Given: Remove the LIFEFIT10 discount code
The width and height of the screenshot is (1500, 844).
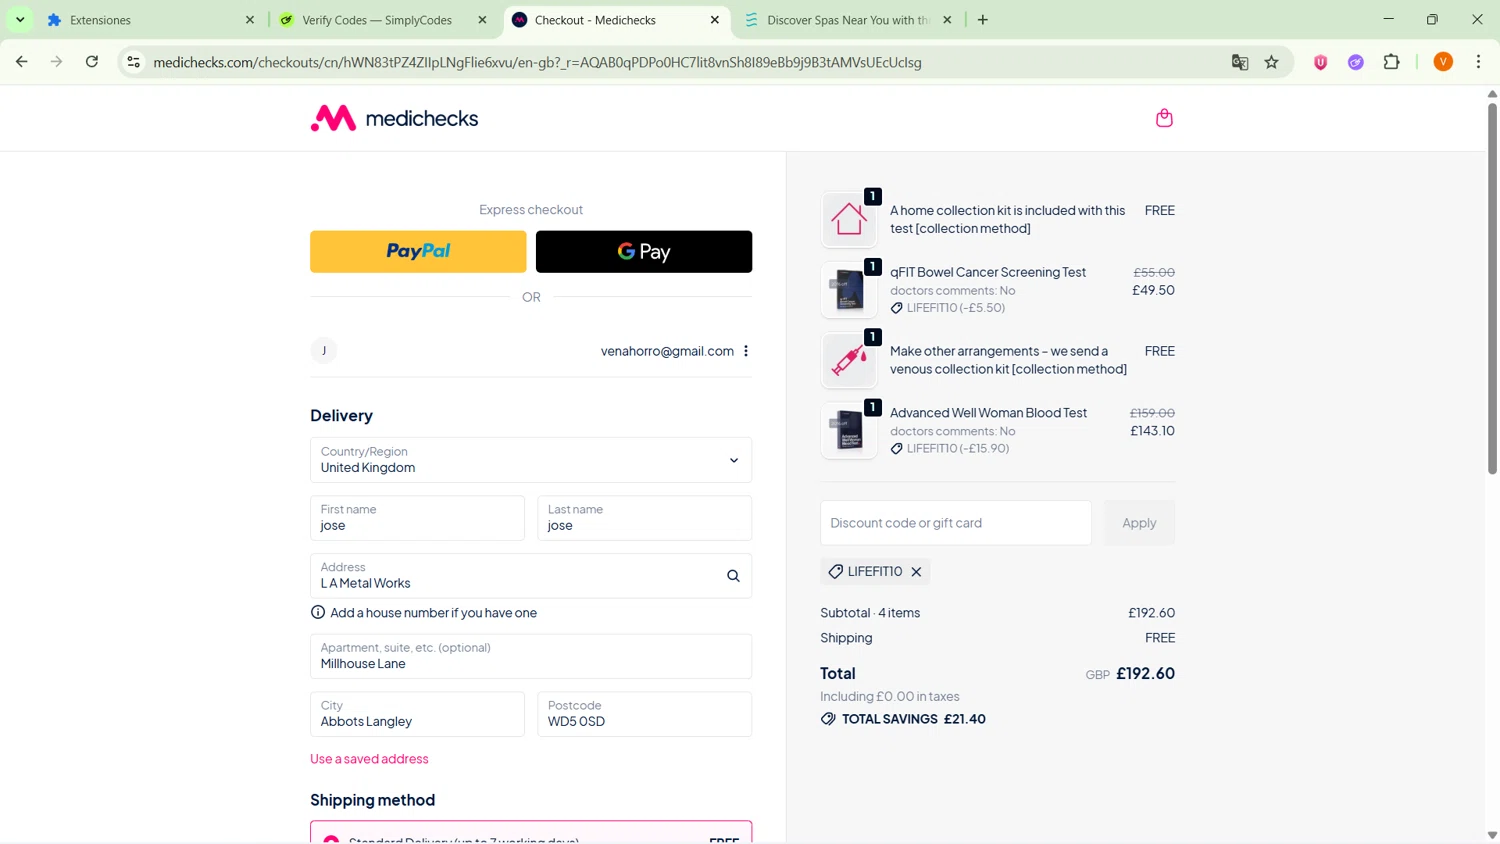Looking at the screenshot, I should 916,572.
